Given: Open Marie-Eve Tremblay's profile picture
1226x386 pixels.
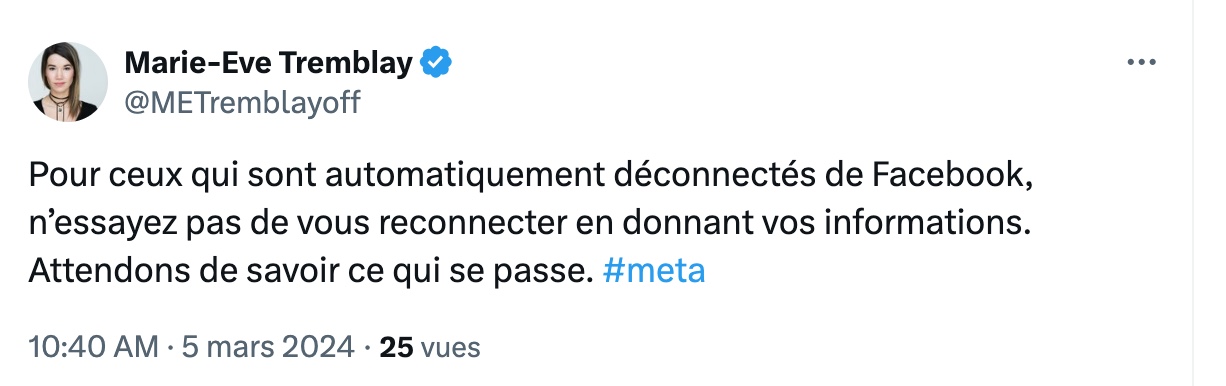Looking at the screenshot, I should [x=68, y=82].
